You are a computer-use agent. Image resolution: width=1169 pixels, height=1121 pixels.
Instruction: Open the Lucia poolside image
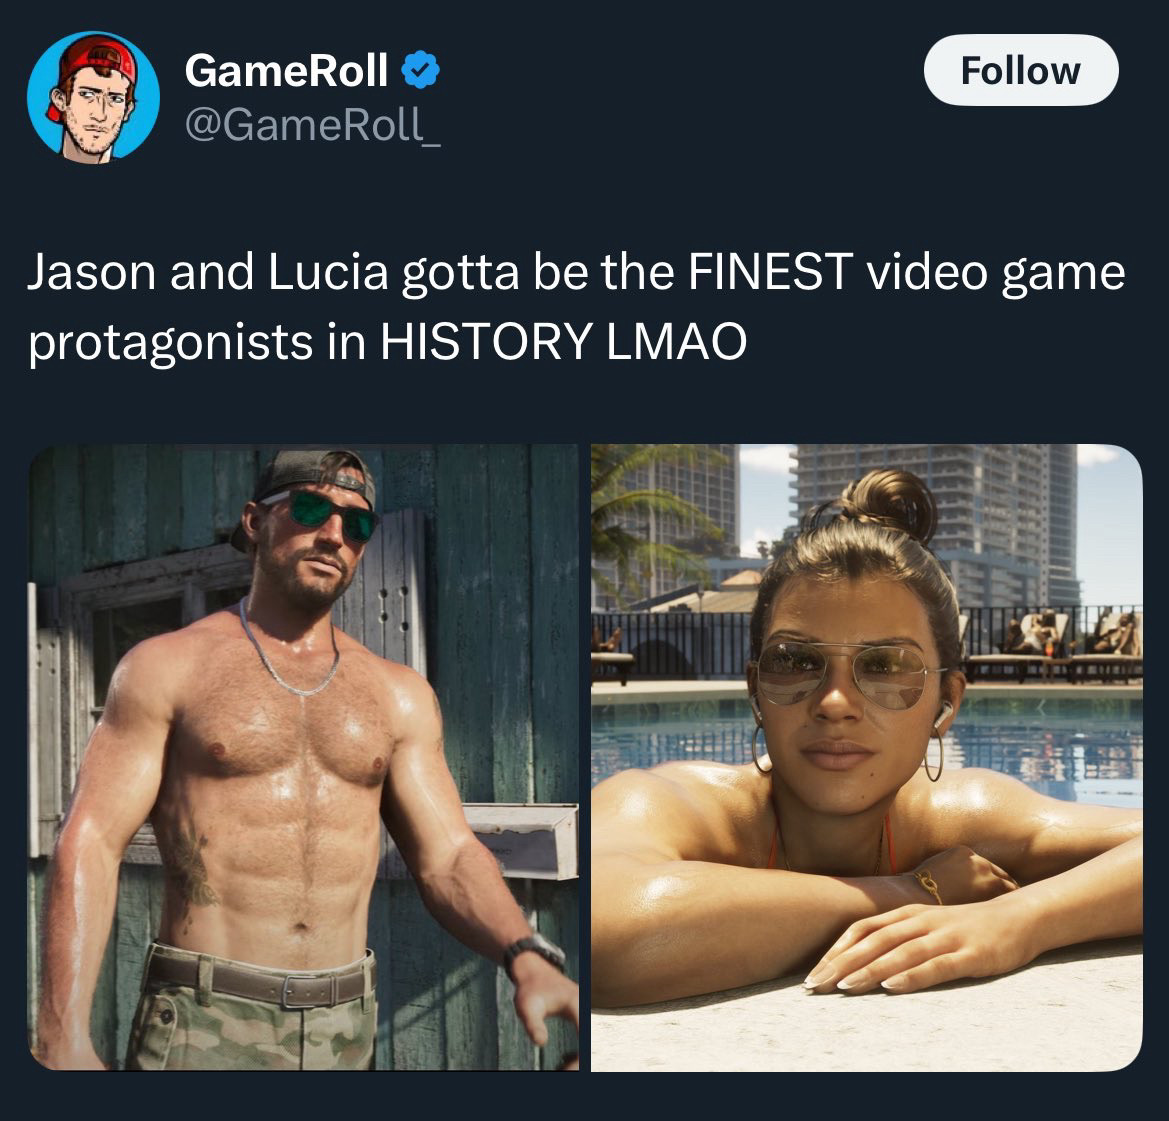[x=866, y=757]
